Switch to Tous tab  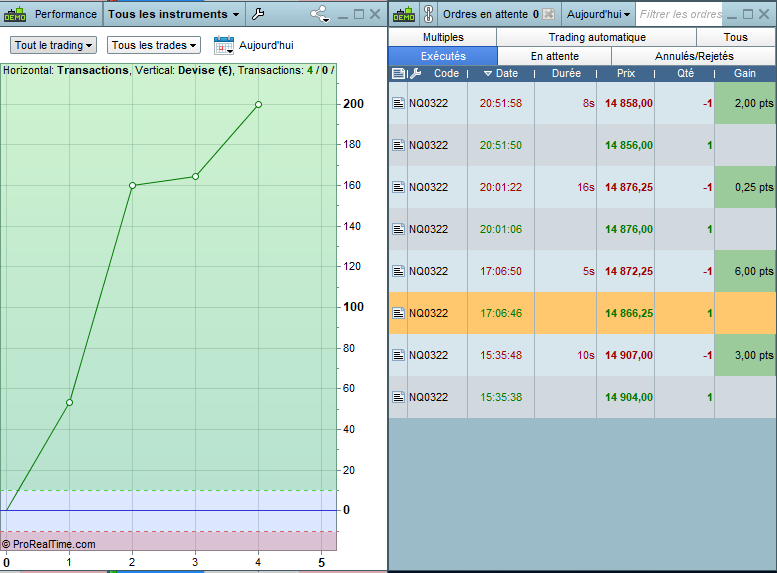click(735, 37)
